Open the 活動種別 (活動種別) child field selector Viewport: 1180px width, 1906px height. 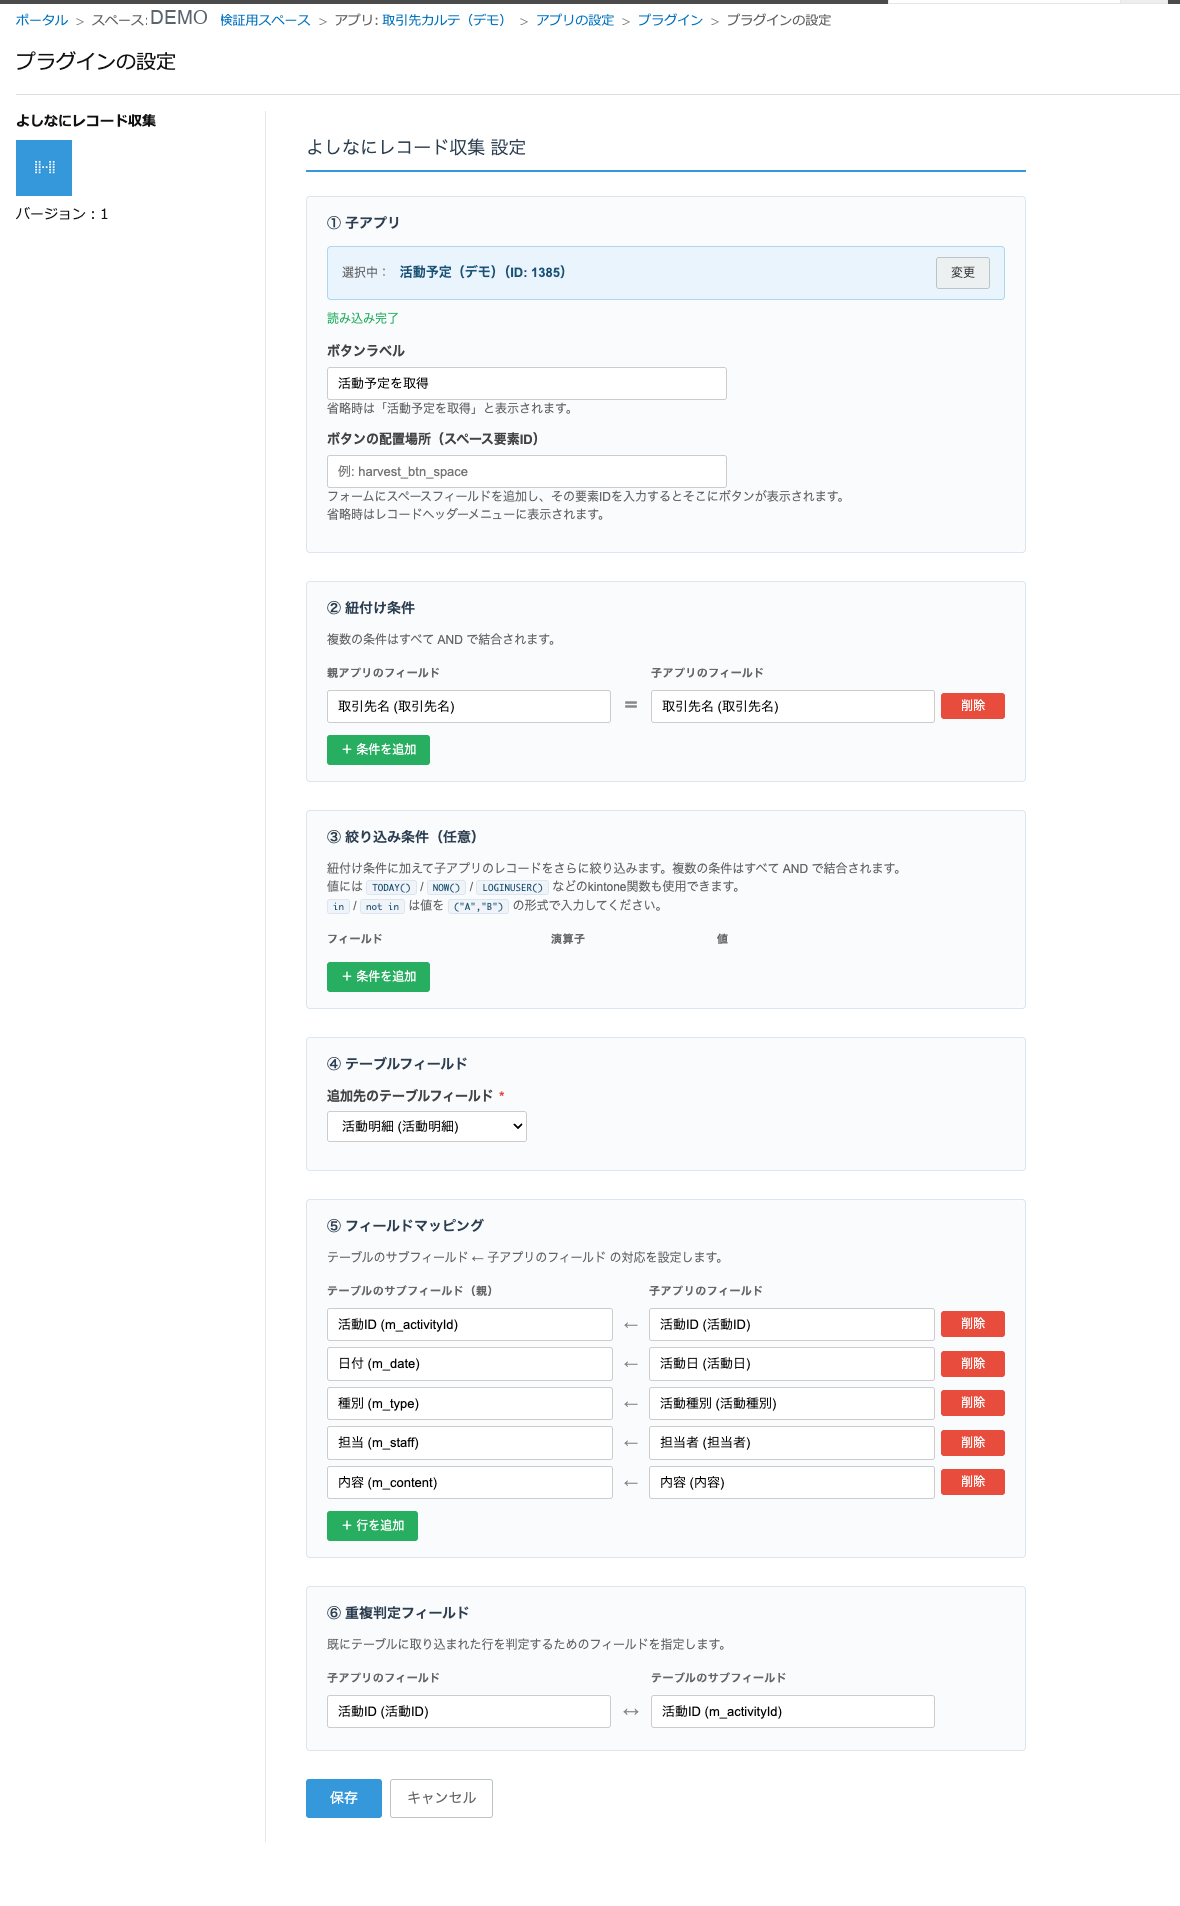click(792, 1403)
